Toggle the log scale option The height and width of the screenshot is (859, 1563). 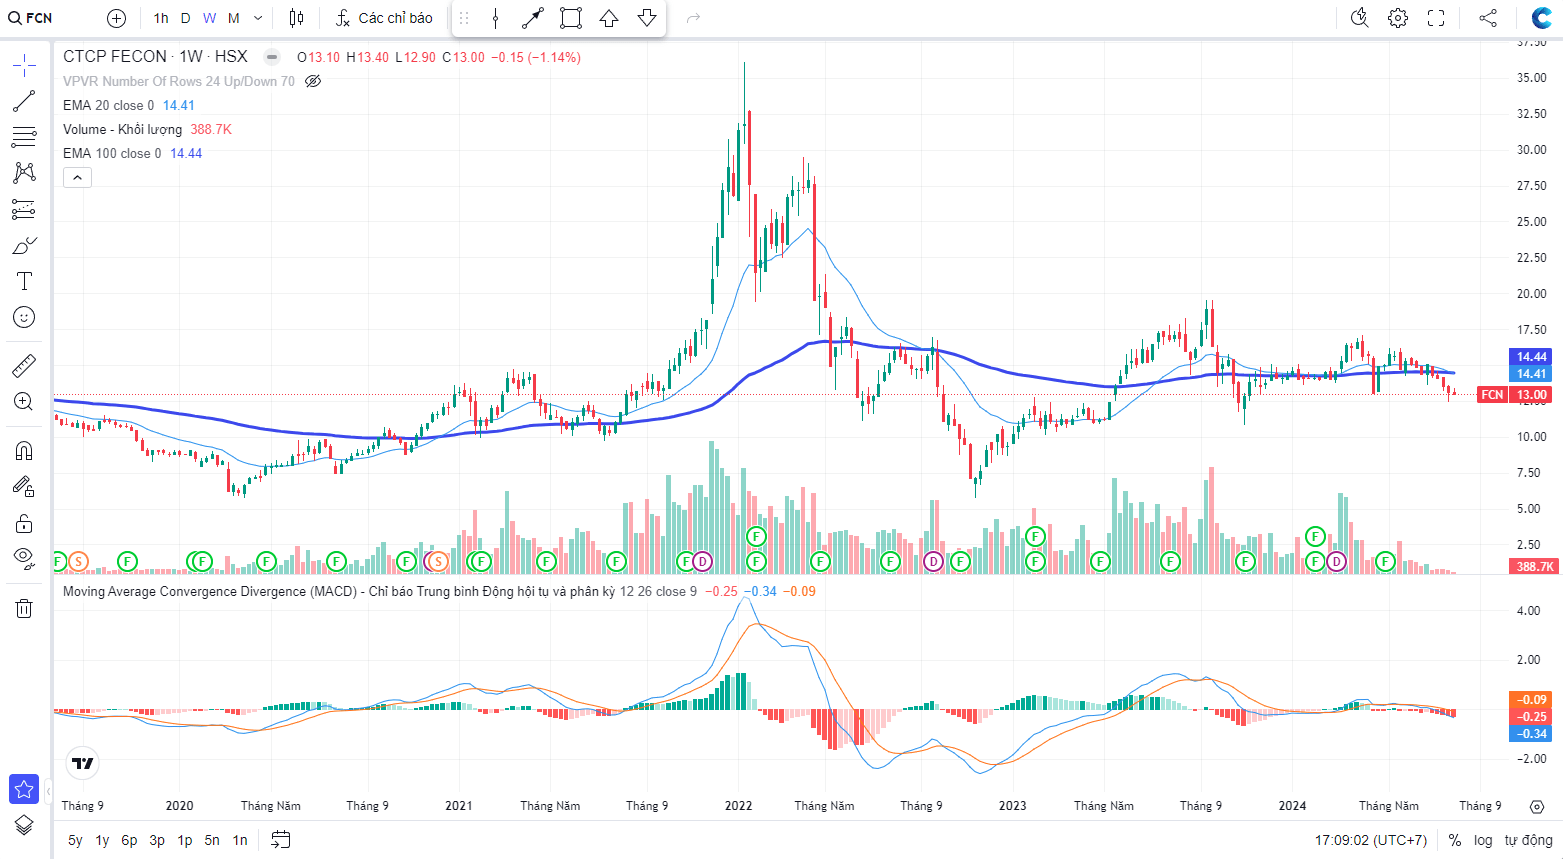(1483, 840)
